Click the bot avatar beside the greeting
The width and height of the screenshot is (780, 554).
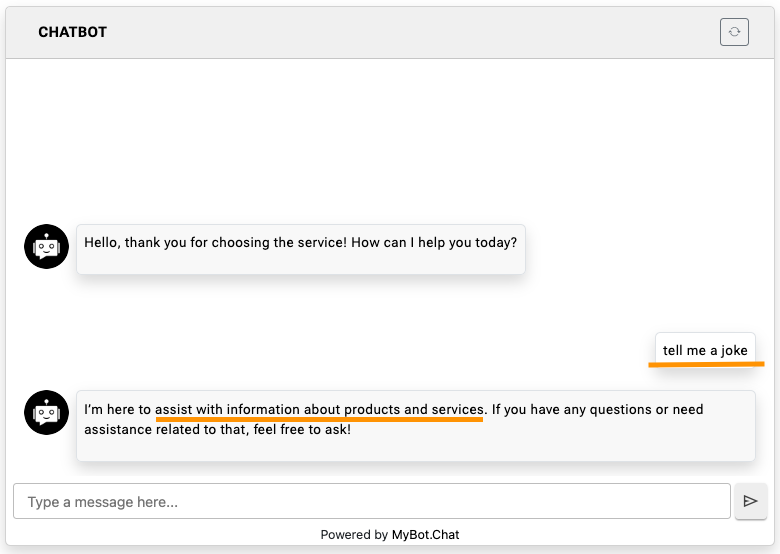46,246
